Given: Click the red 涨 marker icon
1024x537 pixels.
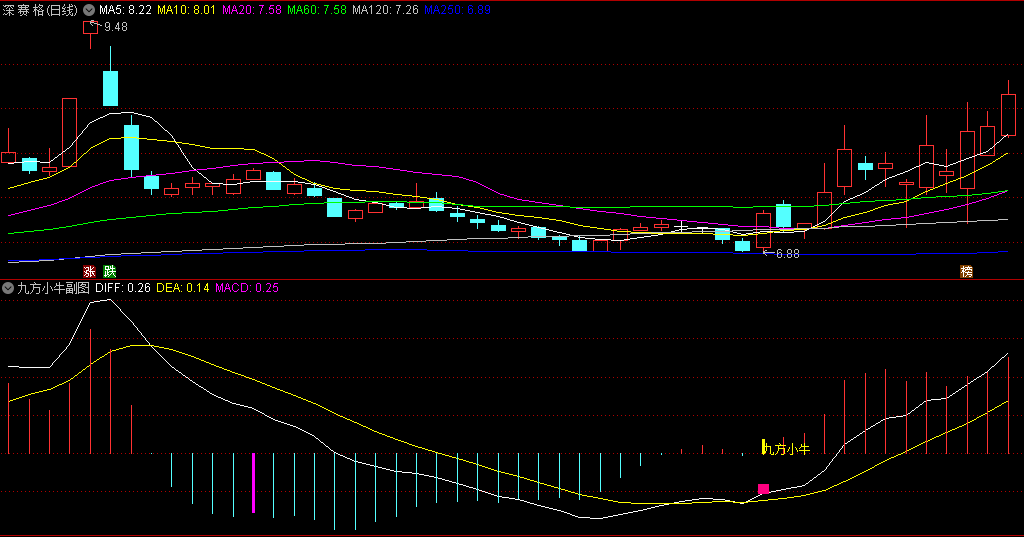Looking at the screenshot, I should 88,271.
